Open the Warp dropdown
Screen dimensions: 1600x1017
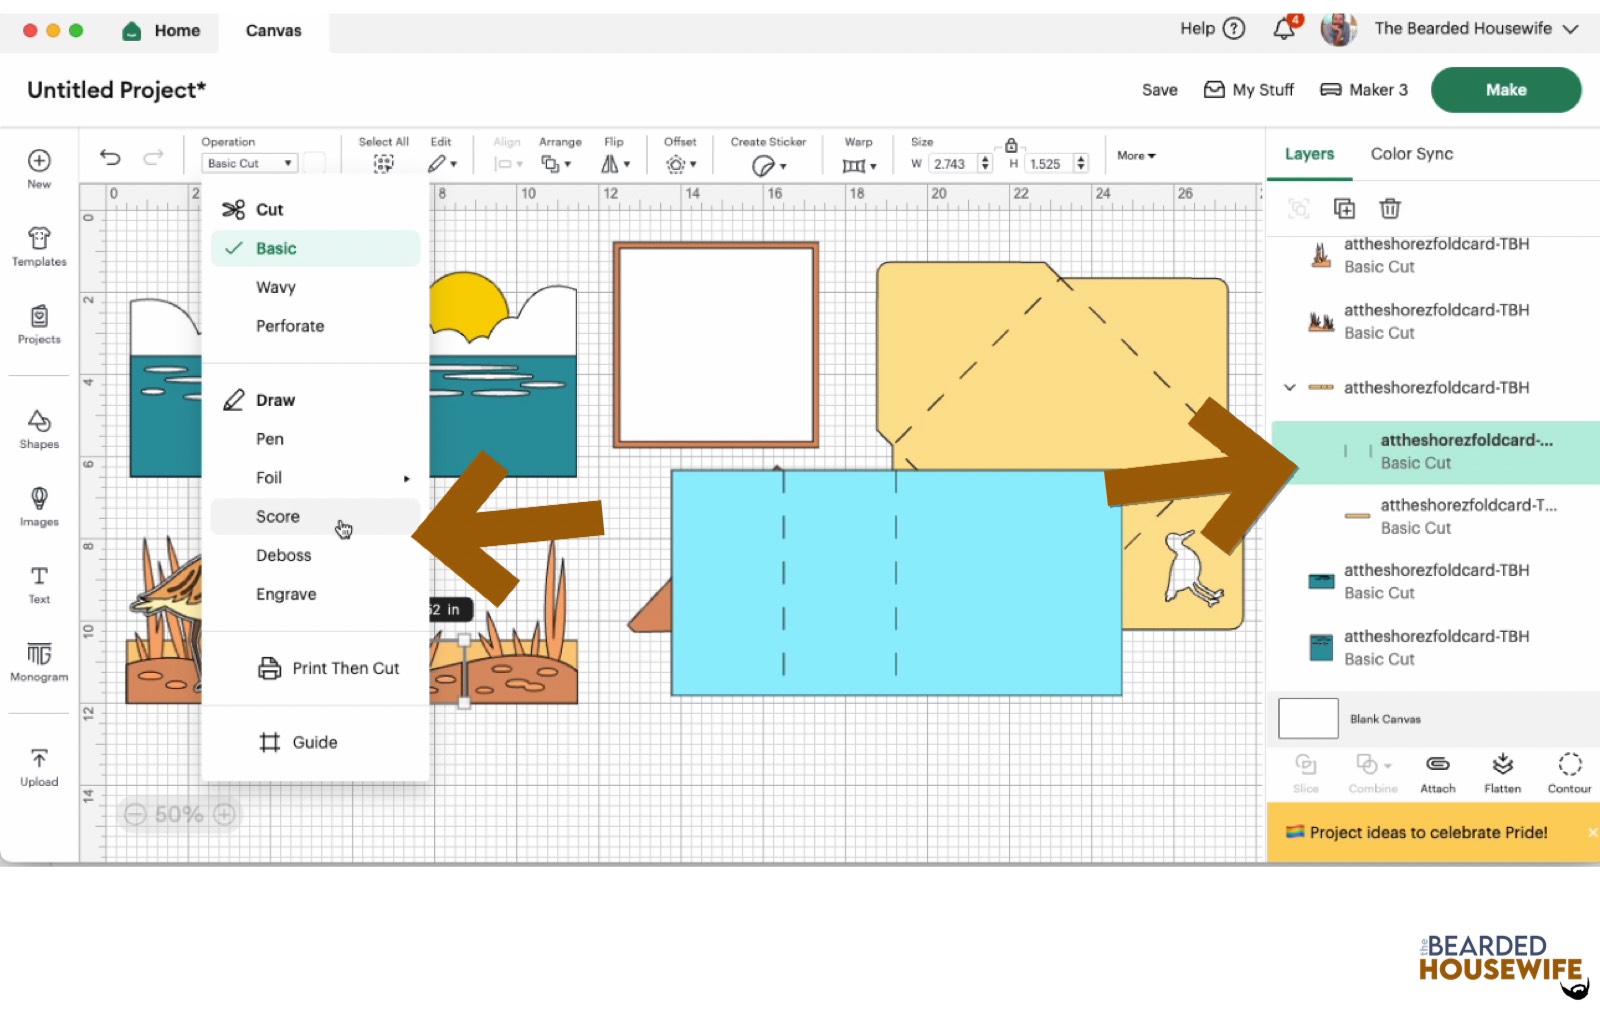859,165
